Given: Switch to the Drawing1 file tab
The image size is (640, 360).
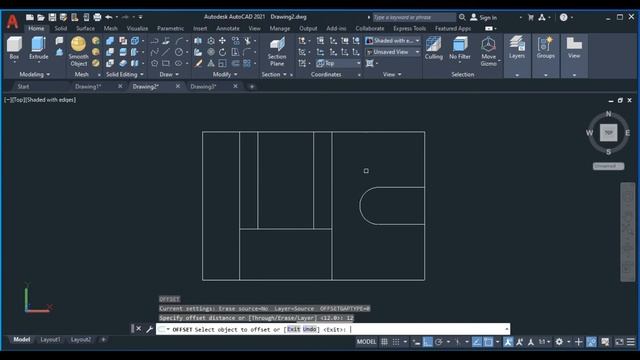Looking at the screenshot, I should click(x=88, y=87).
